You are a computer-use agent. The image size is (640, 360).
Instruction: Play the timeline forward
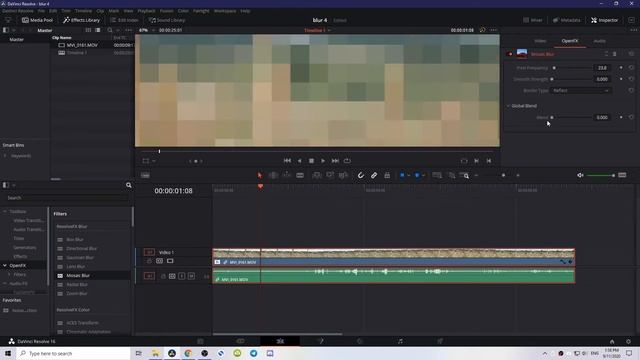point(323,161)
